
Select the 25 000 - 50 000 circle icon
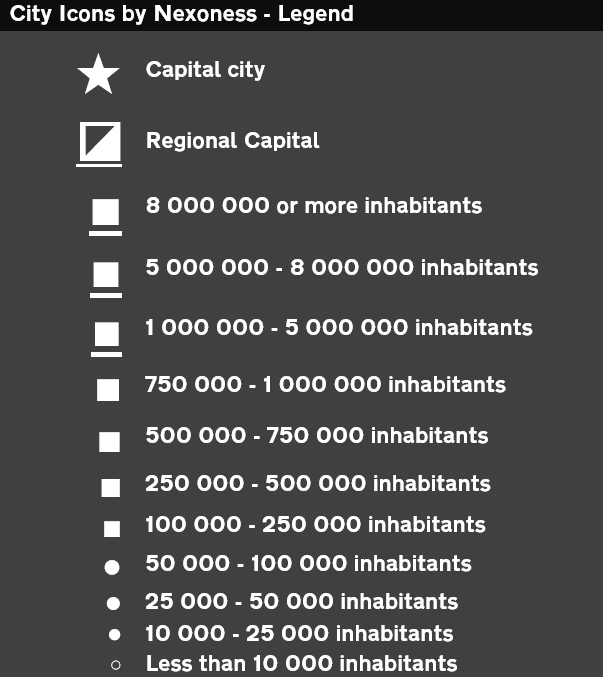pyautogui.click(x=113, y=603)
